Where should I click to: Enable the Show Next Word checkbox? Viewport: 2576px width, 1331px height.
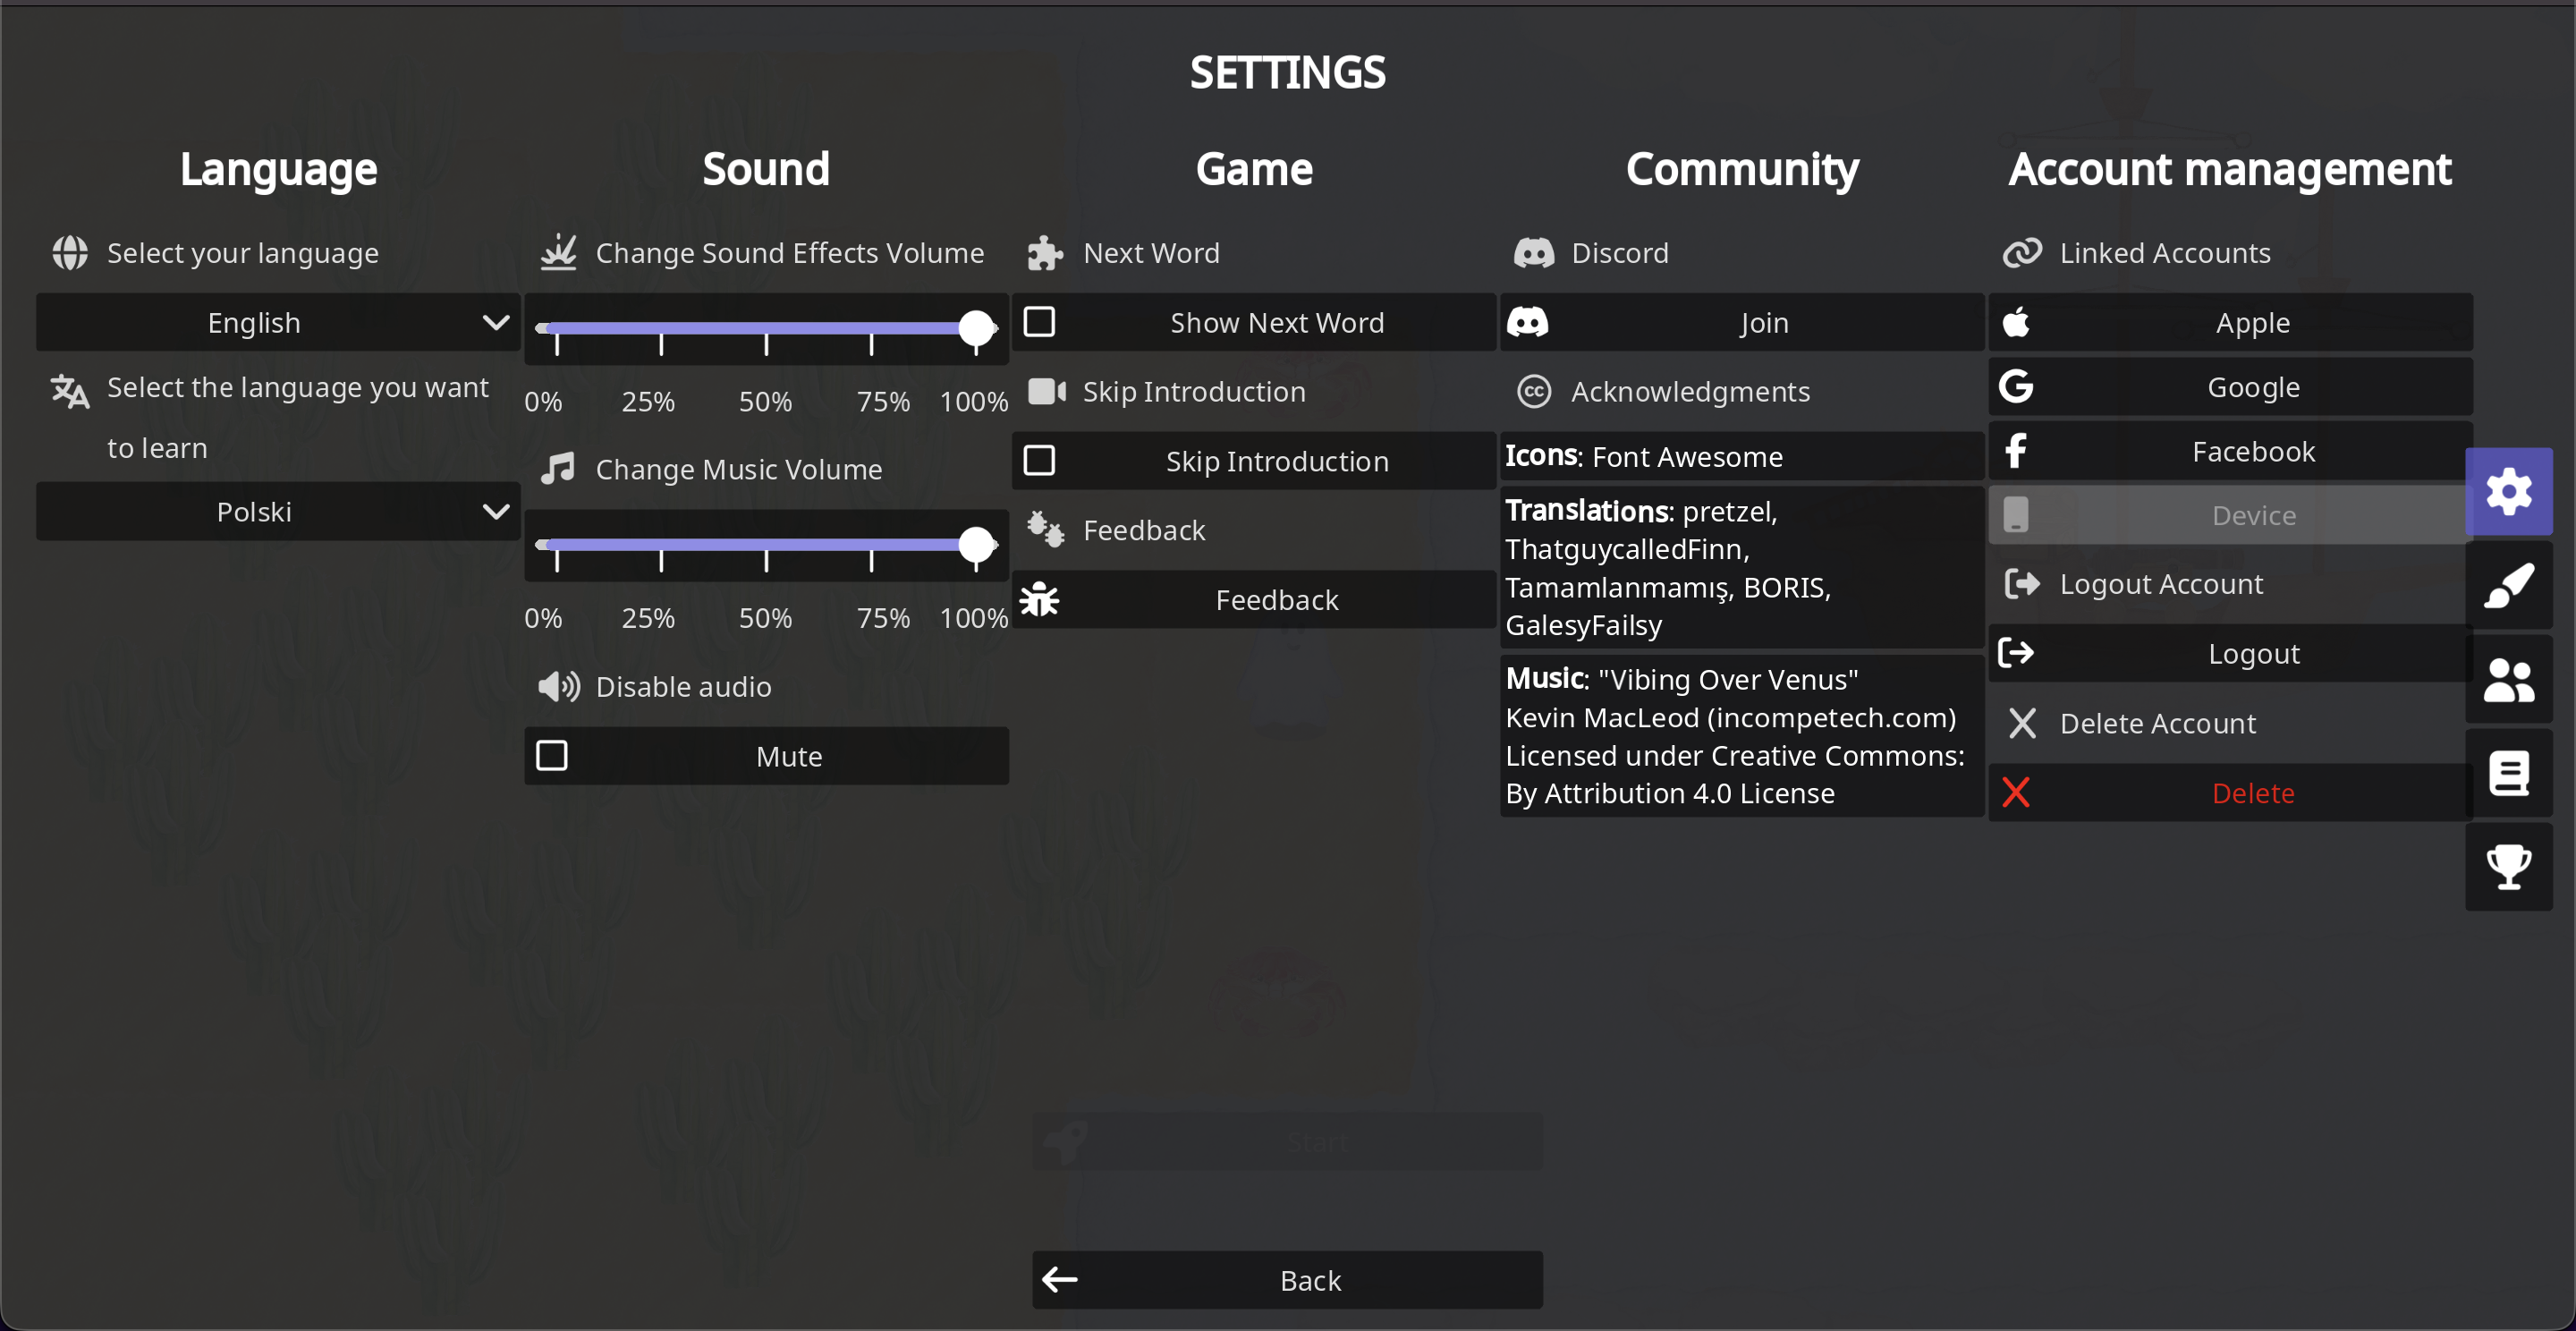pyautogui.click(x=1039, y=322)
